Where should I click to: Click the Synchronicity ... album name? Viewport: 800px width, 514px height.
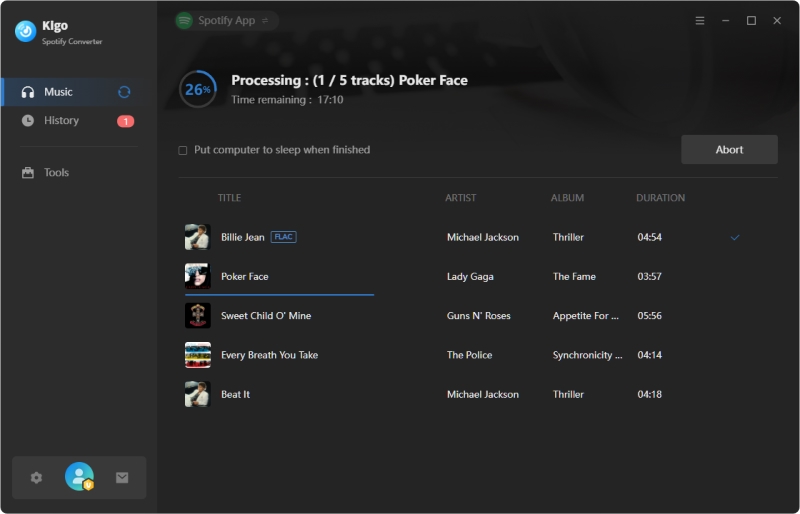[587, 355]
